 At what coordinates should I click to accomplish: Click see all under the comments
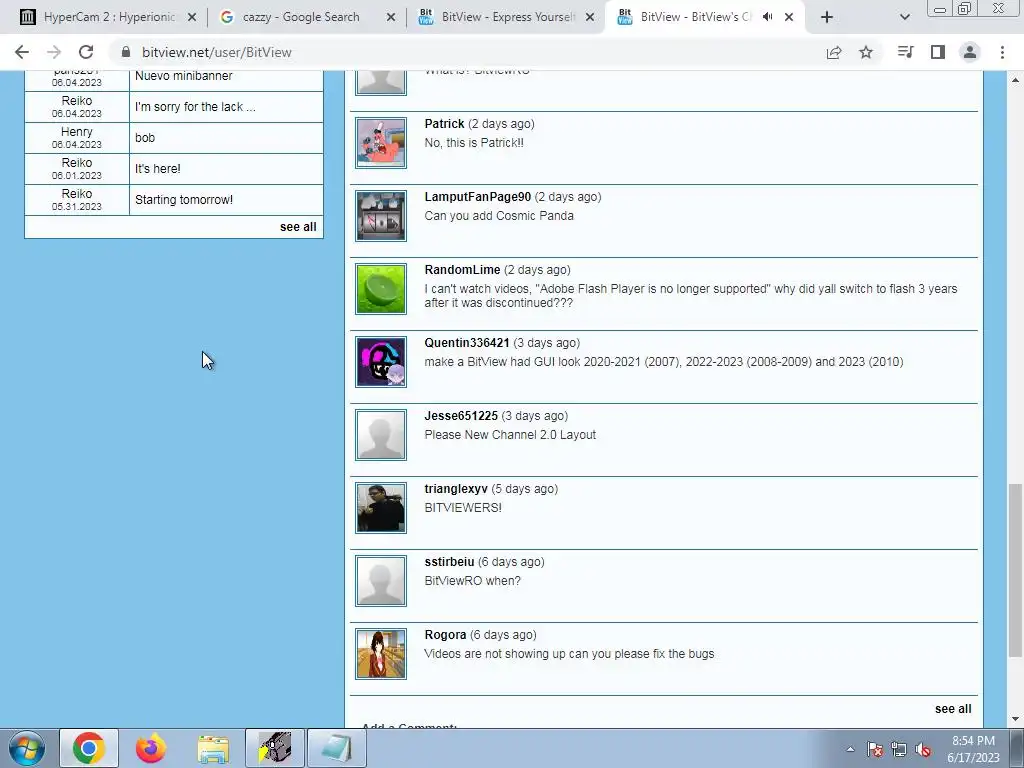(x=953, y=709)
